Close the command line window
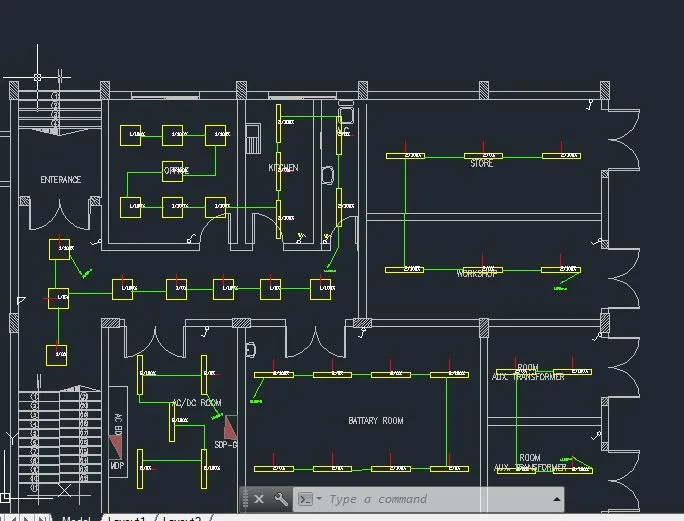Screen dimensions: 684x521 259,499
